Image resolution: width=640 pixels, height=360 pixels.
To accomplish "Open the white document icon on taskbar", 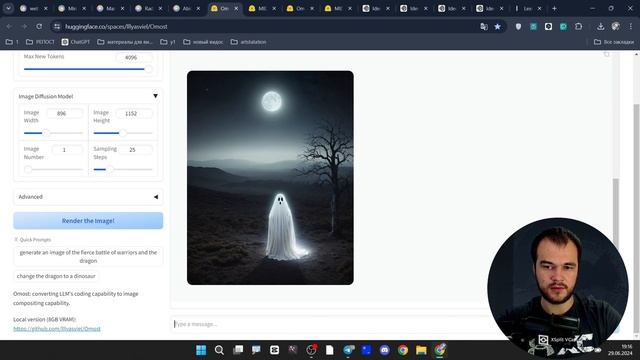I will point(330,350).
